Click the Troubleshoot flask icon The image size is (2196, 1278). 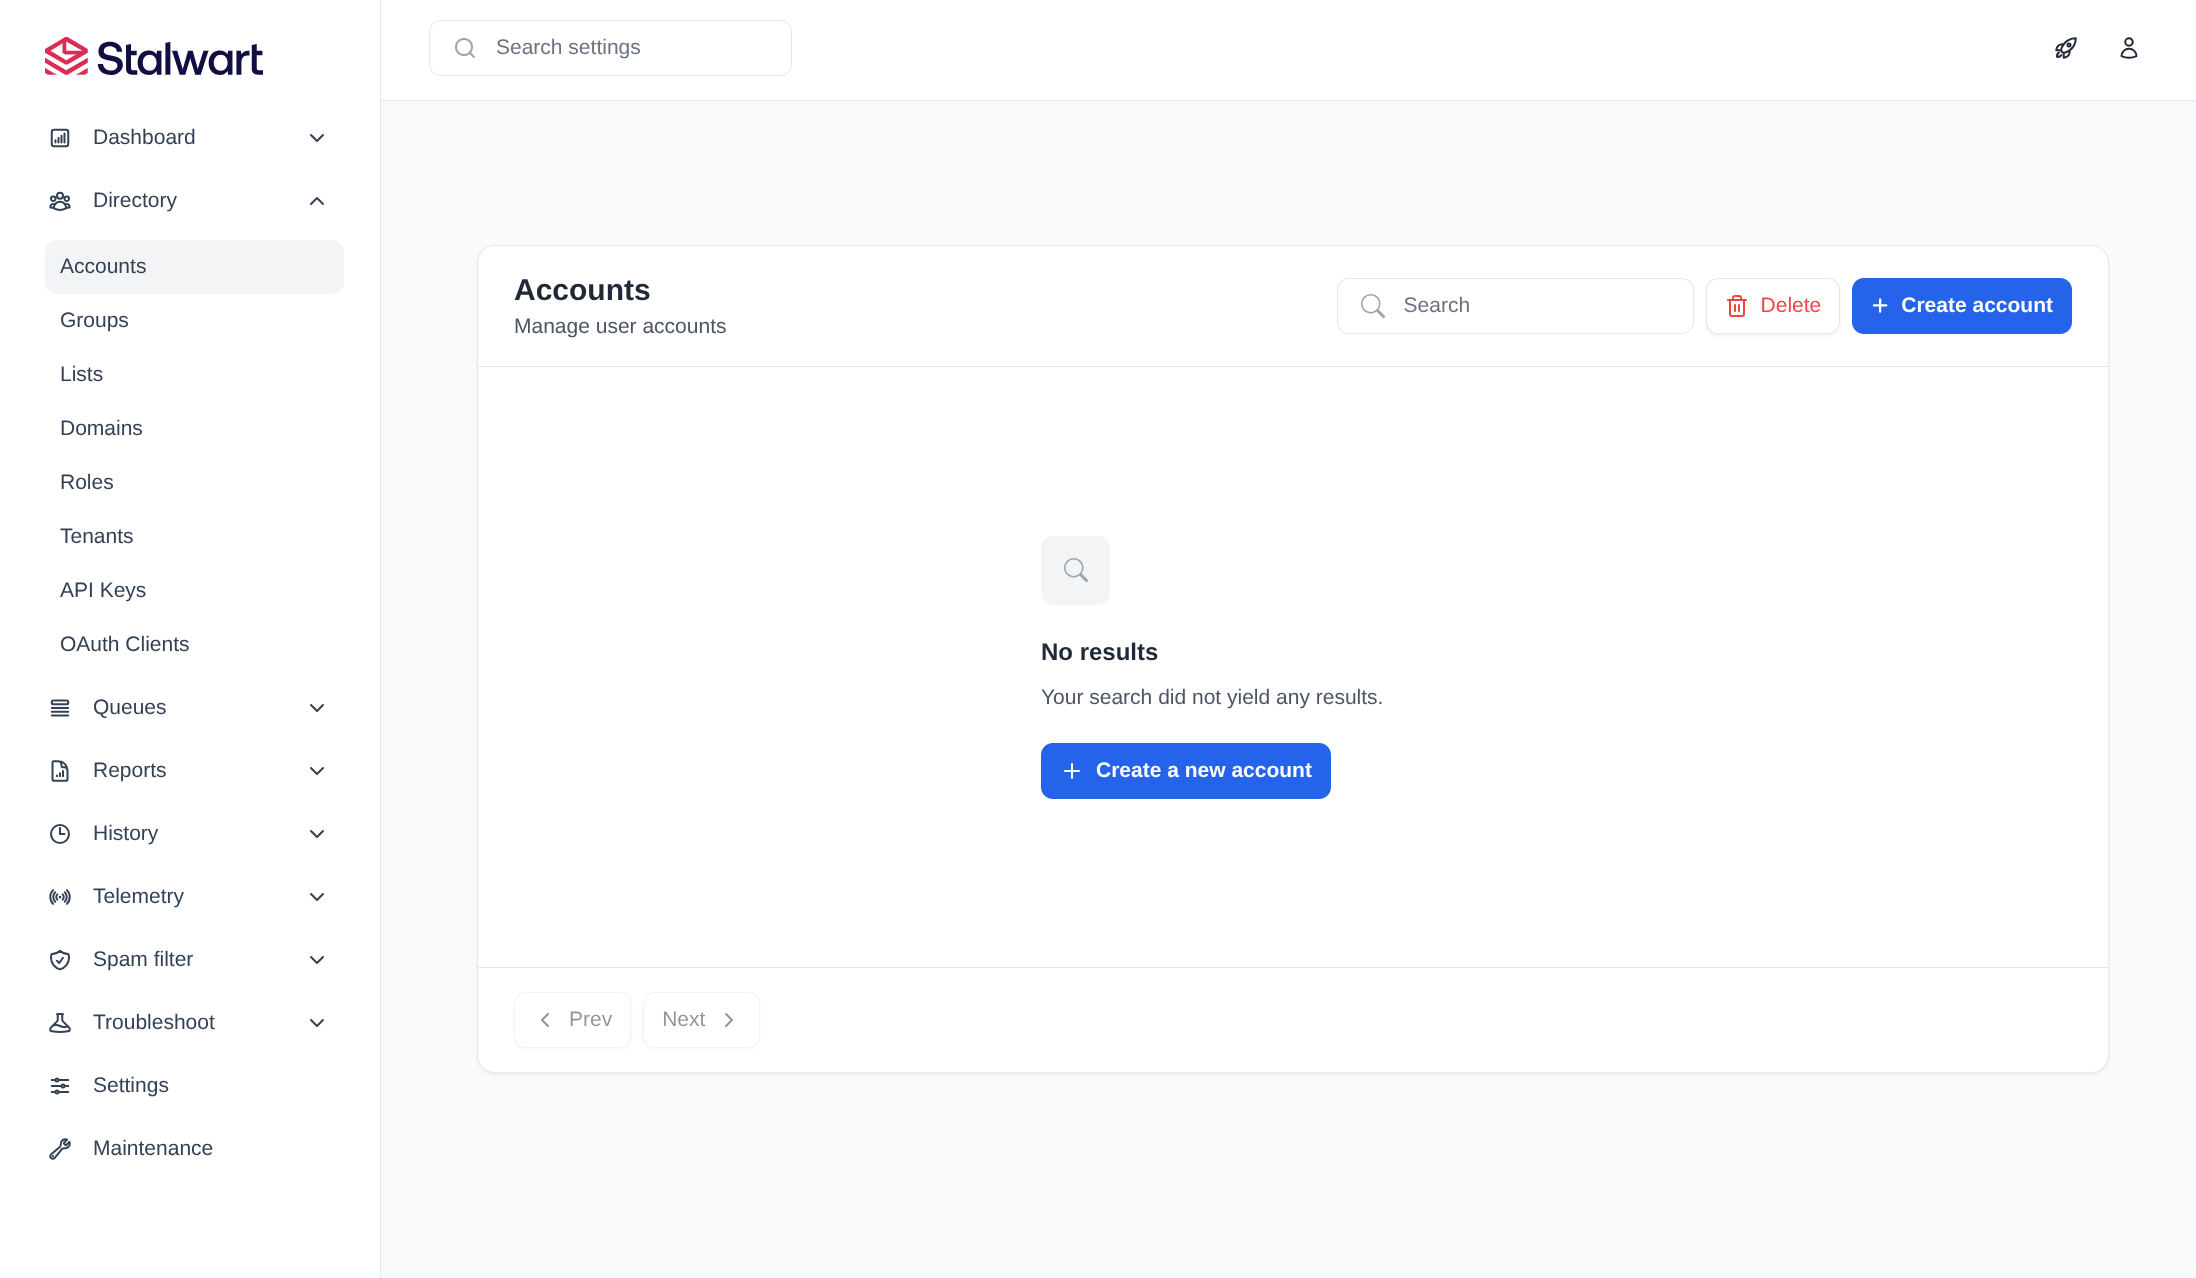coord(60,1022)
